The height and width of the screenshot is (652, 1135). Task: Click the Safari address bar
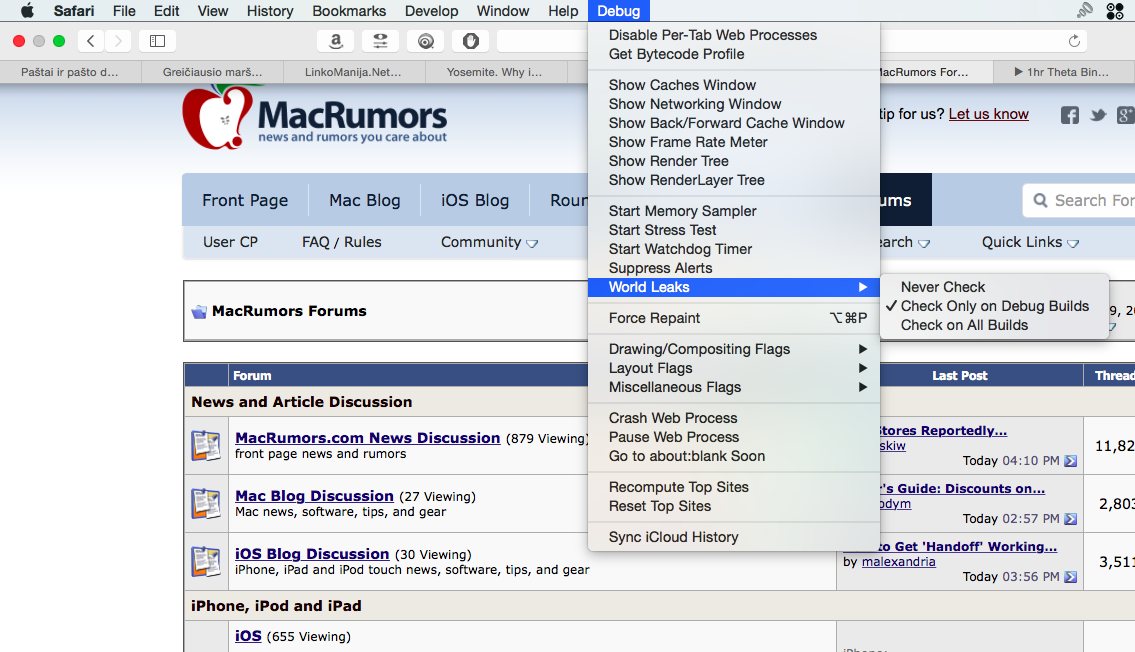point(793,41)
